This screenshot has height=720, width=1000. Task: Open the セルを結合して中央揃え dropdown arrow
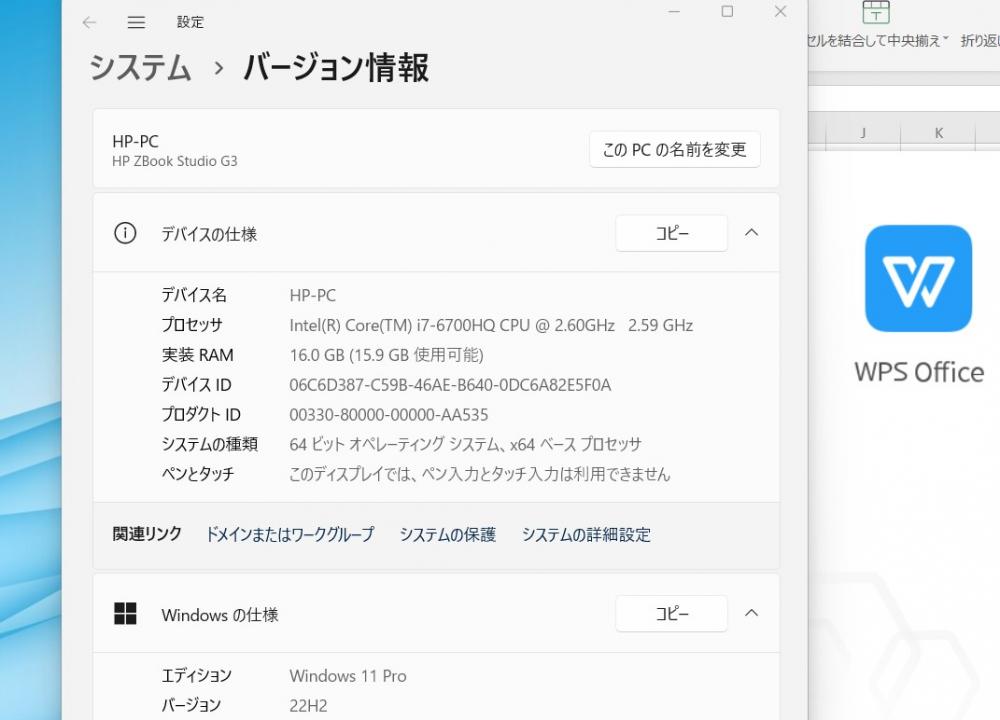946,40
